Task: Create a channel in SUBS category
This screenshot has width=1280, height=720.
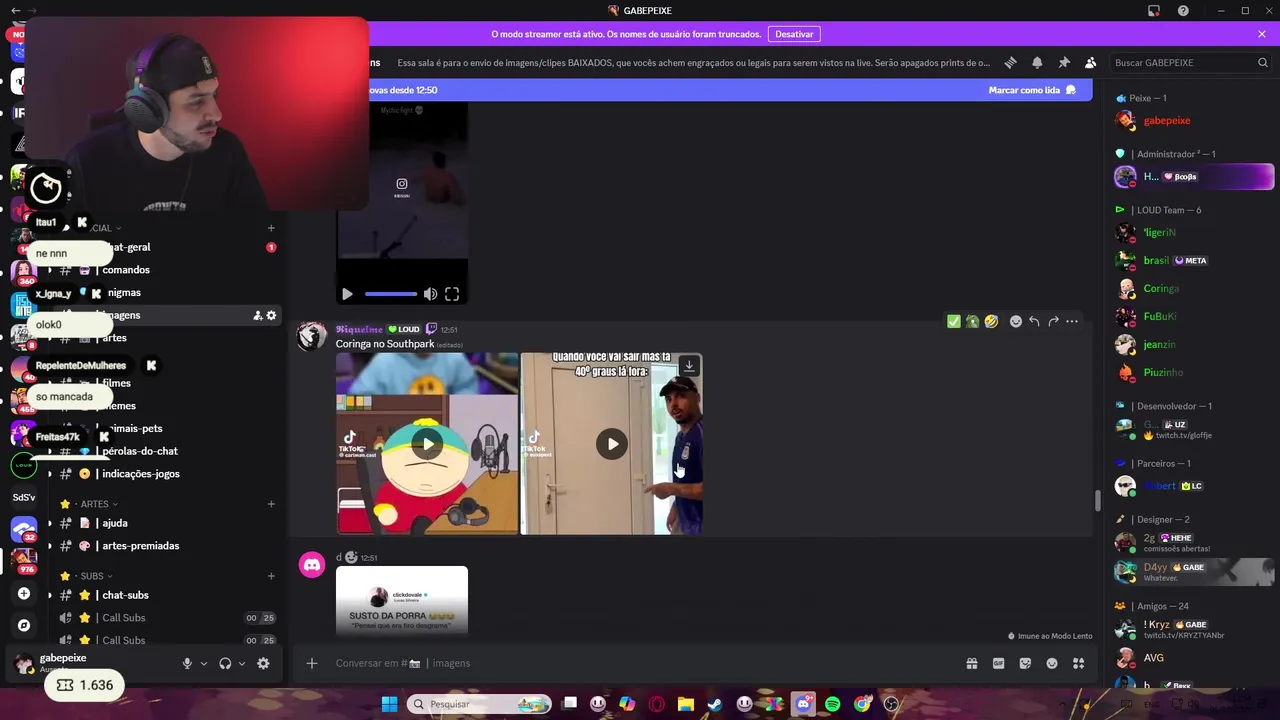Action: 271,576
